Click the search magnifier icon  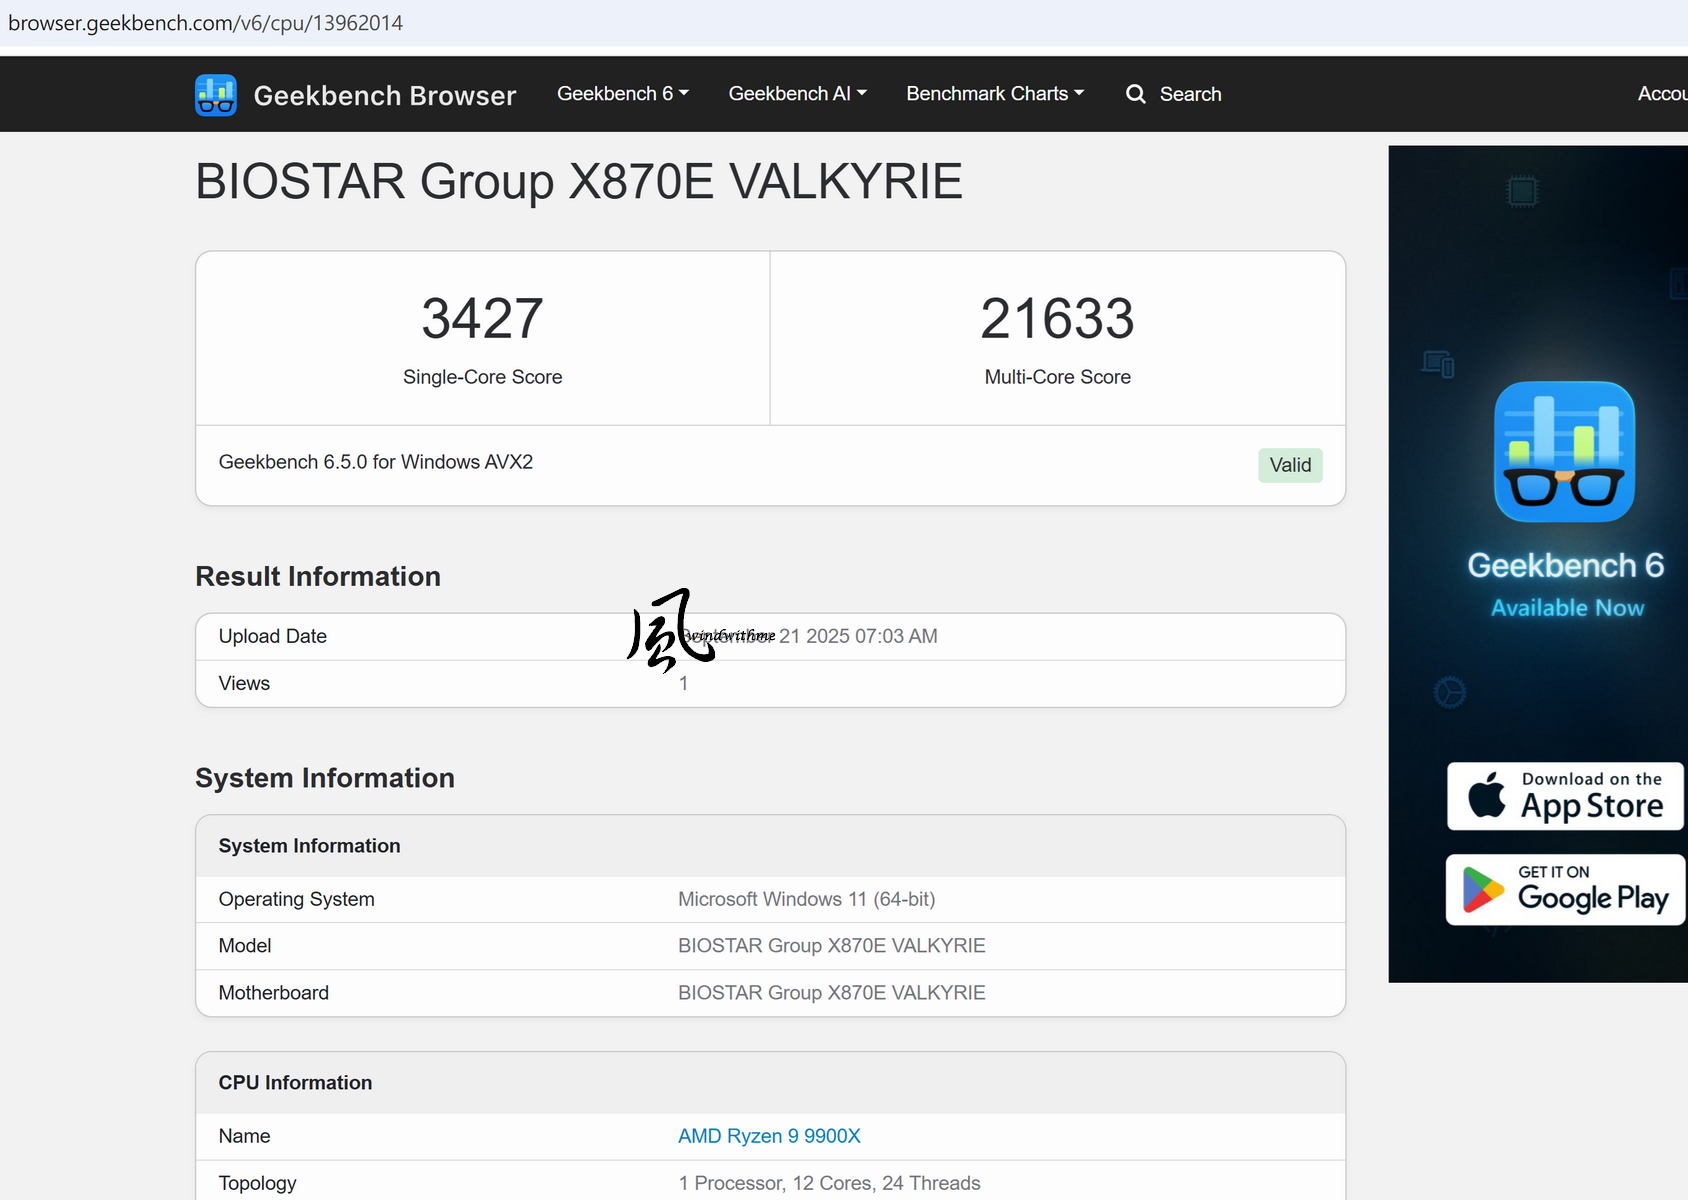(x=1135, y=94)
